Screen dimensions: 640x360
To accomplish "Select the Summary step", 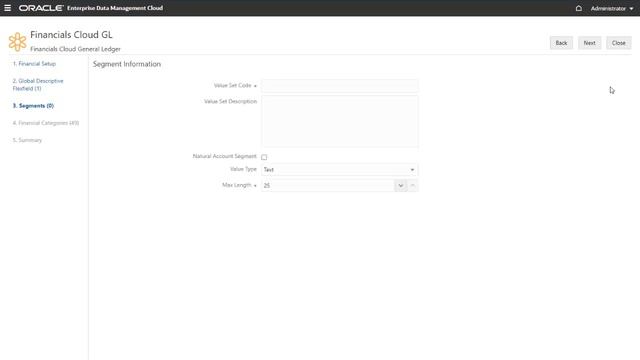I will [x=27, y=140].
